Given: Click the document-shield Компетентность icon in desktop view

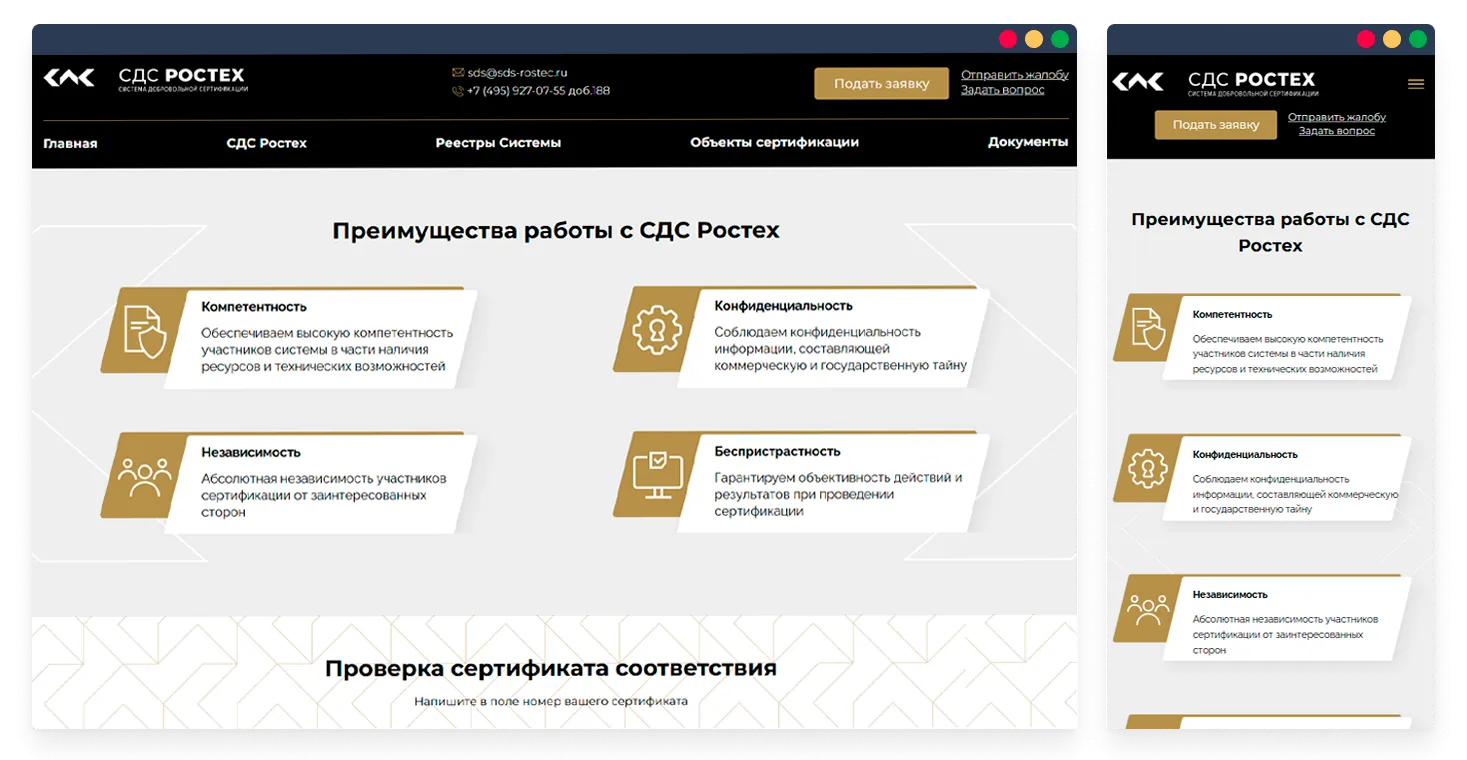Looking at the screenshot, I should [144, 331].
